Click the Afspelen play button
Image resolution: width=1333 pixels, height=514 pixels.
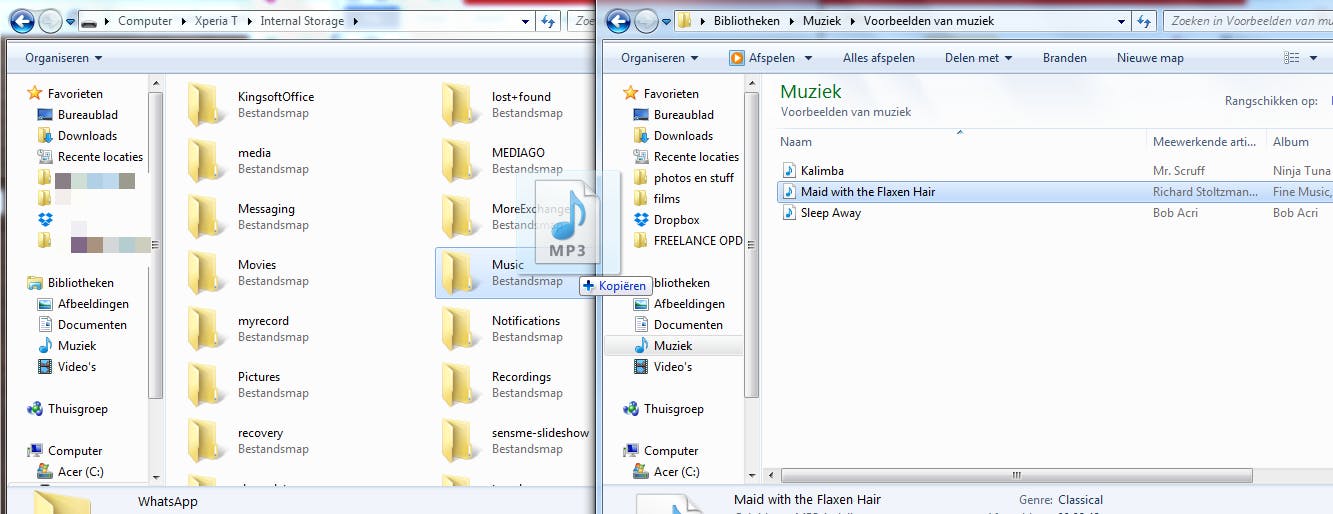[762, 58]
